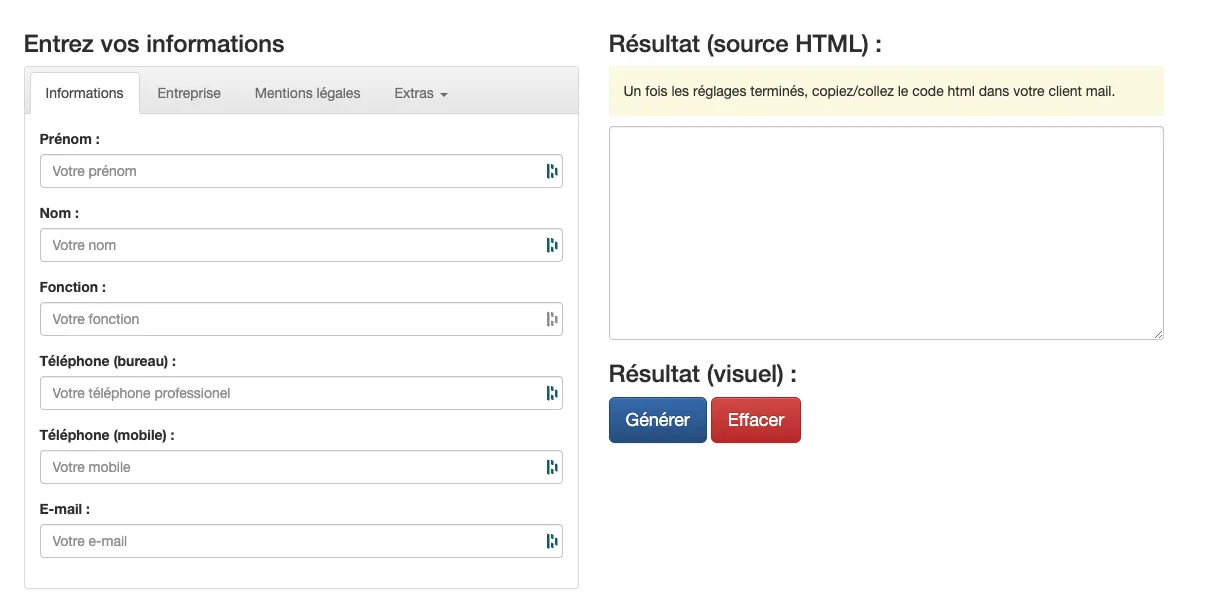Click the autofill icon in Téléphone (bureau) field
The image size is (1206, 602).
(551, 393)
